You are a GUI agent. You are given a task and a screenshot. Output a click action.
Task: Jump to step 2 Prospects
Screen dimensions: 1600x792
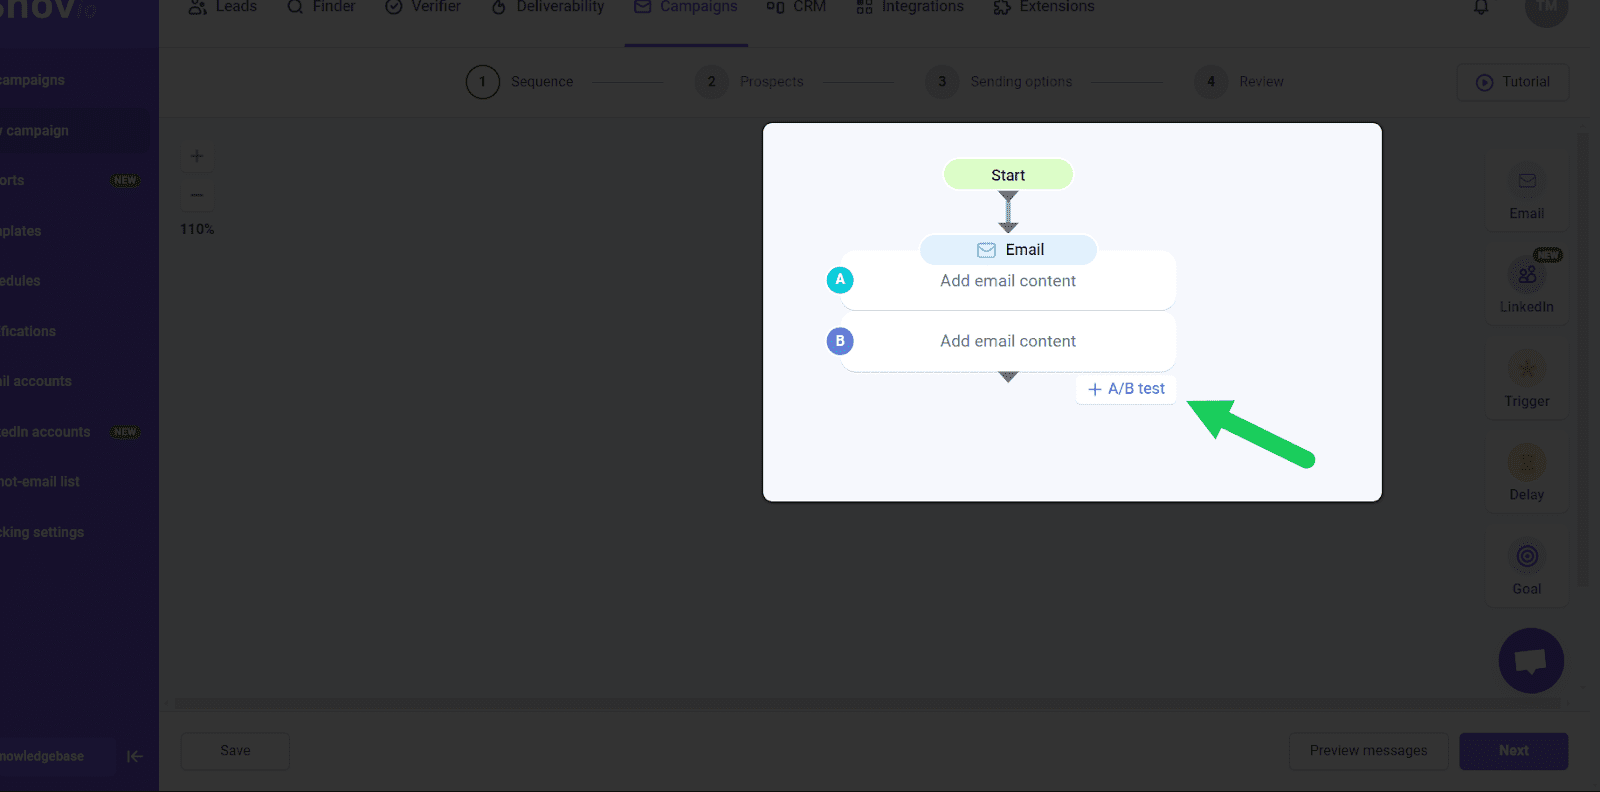tap(750, 82)
